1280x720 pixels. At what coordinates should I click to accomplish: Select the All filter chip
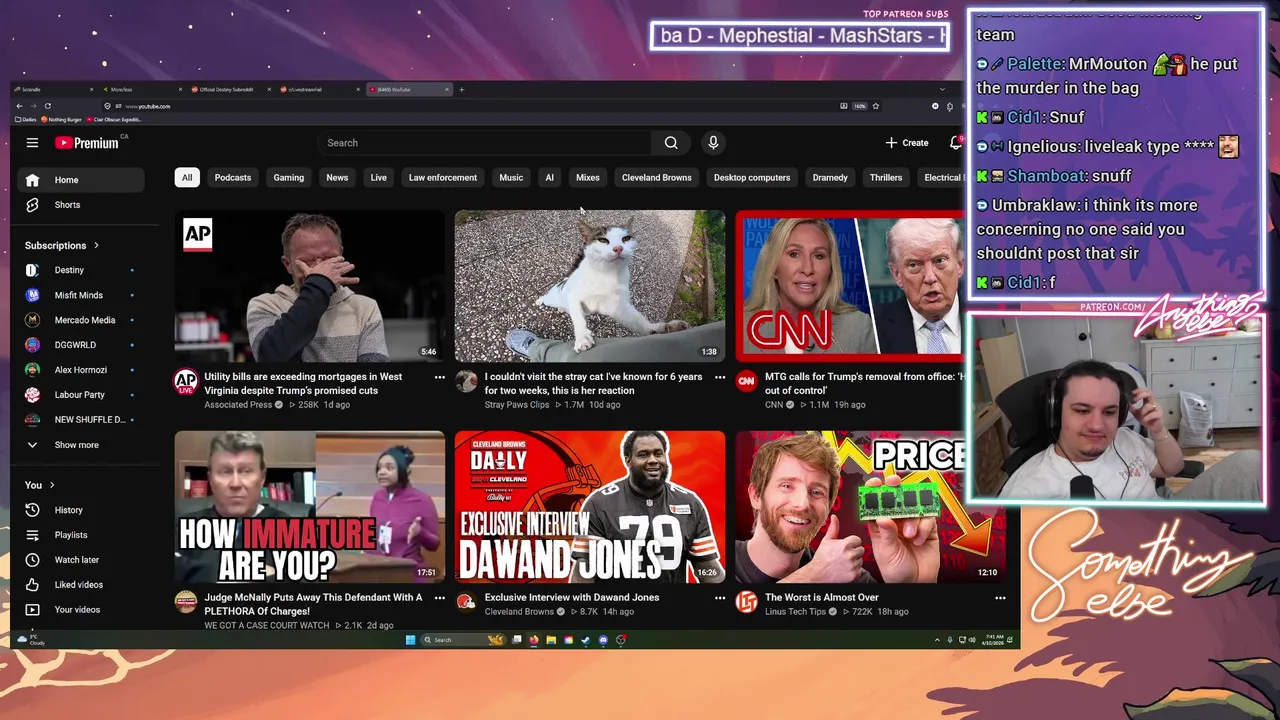pos(186,178)
